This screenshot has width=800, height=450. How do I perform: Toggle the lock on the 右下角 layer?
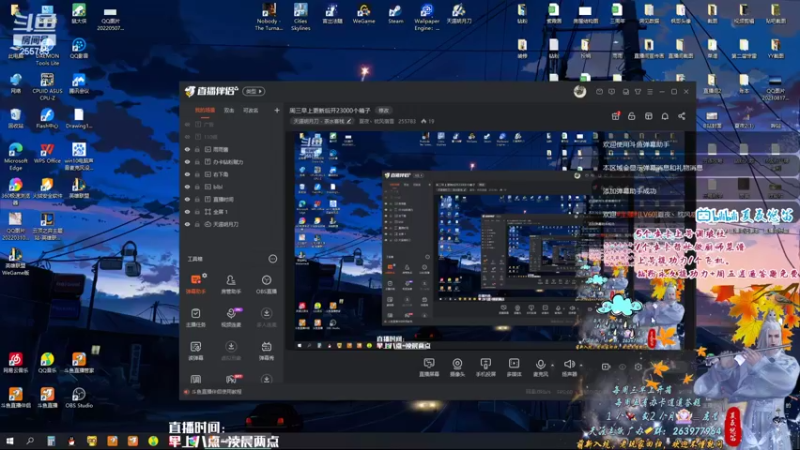(x=197, y=174)
